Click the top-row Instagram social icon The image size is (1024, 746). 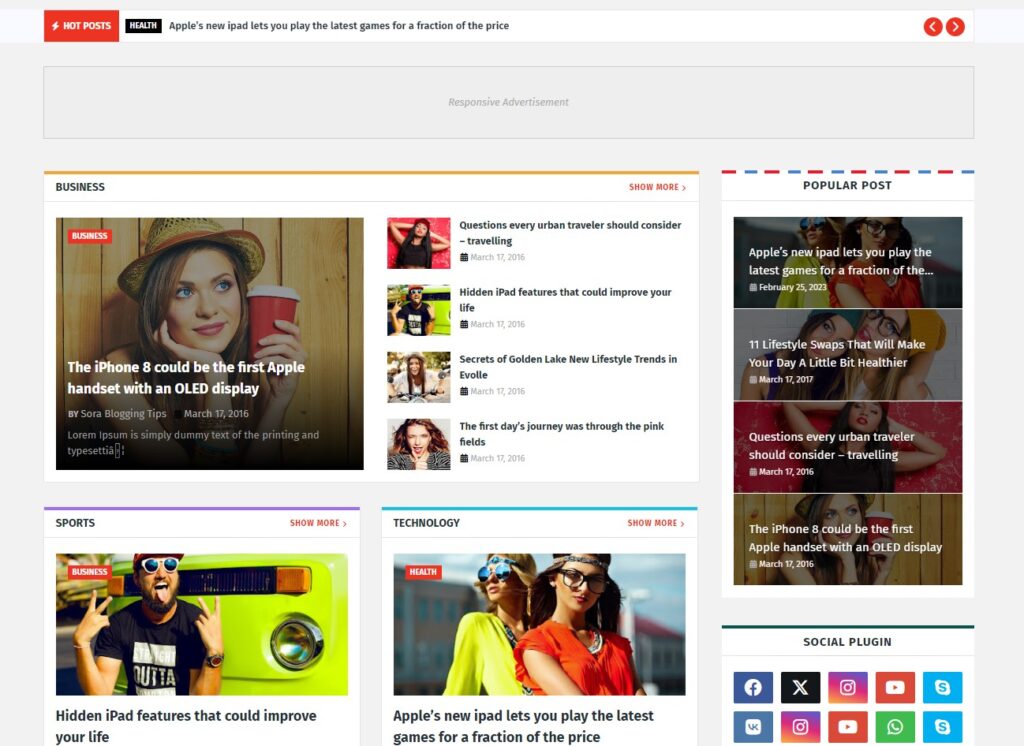click(x=847, y=687)
